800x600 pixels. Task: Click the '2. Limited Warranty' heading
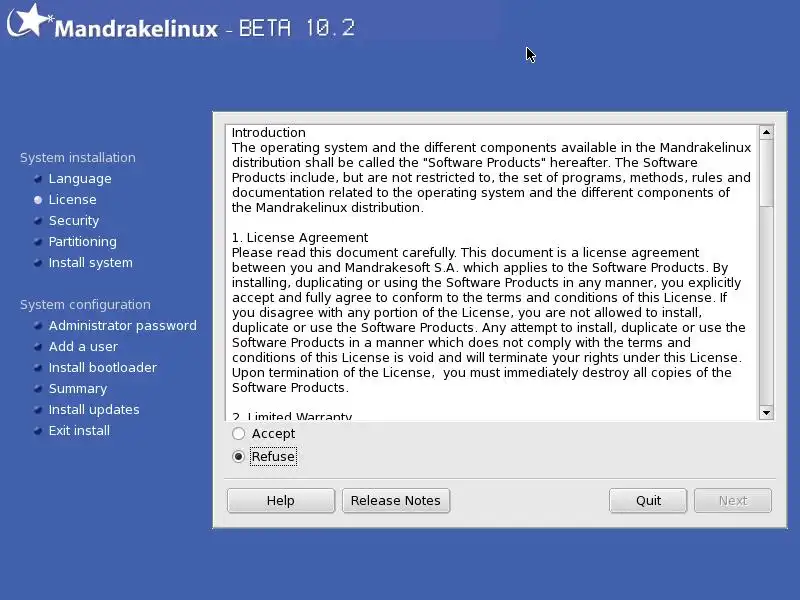point(292,416)
